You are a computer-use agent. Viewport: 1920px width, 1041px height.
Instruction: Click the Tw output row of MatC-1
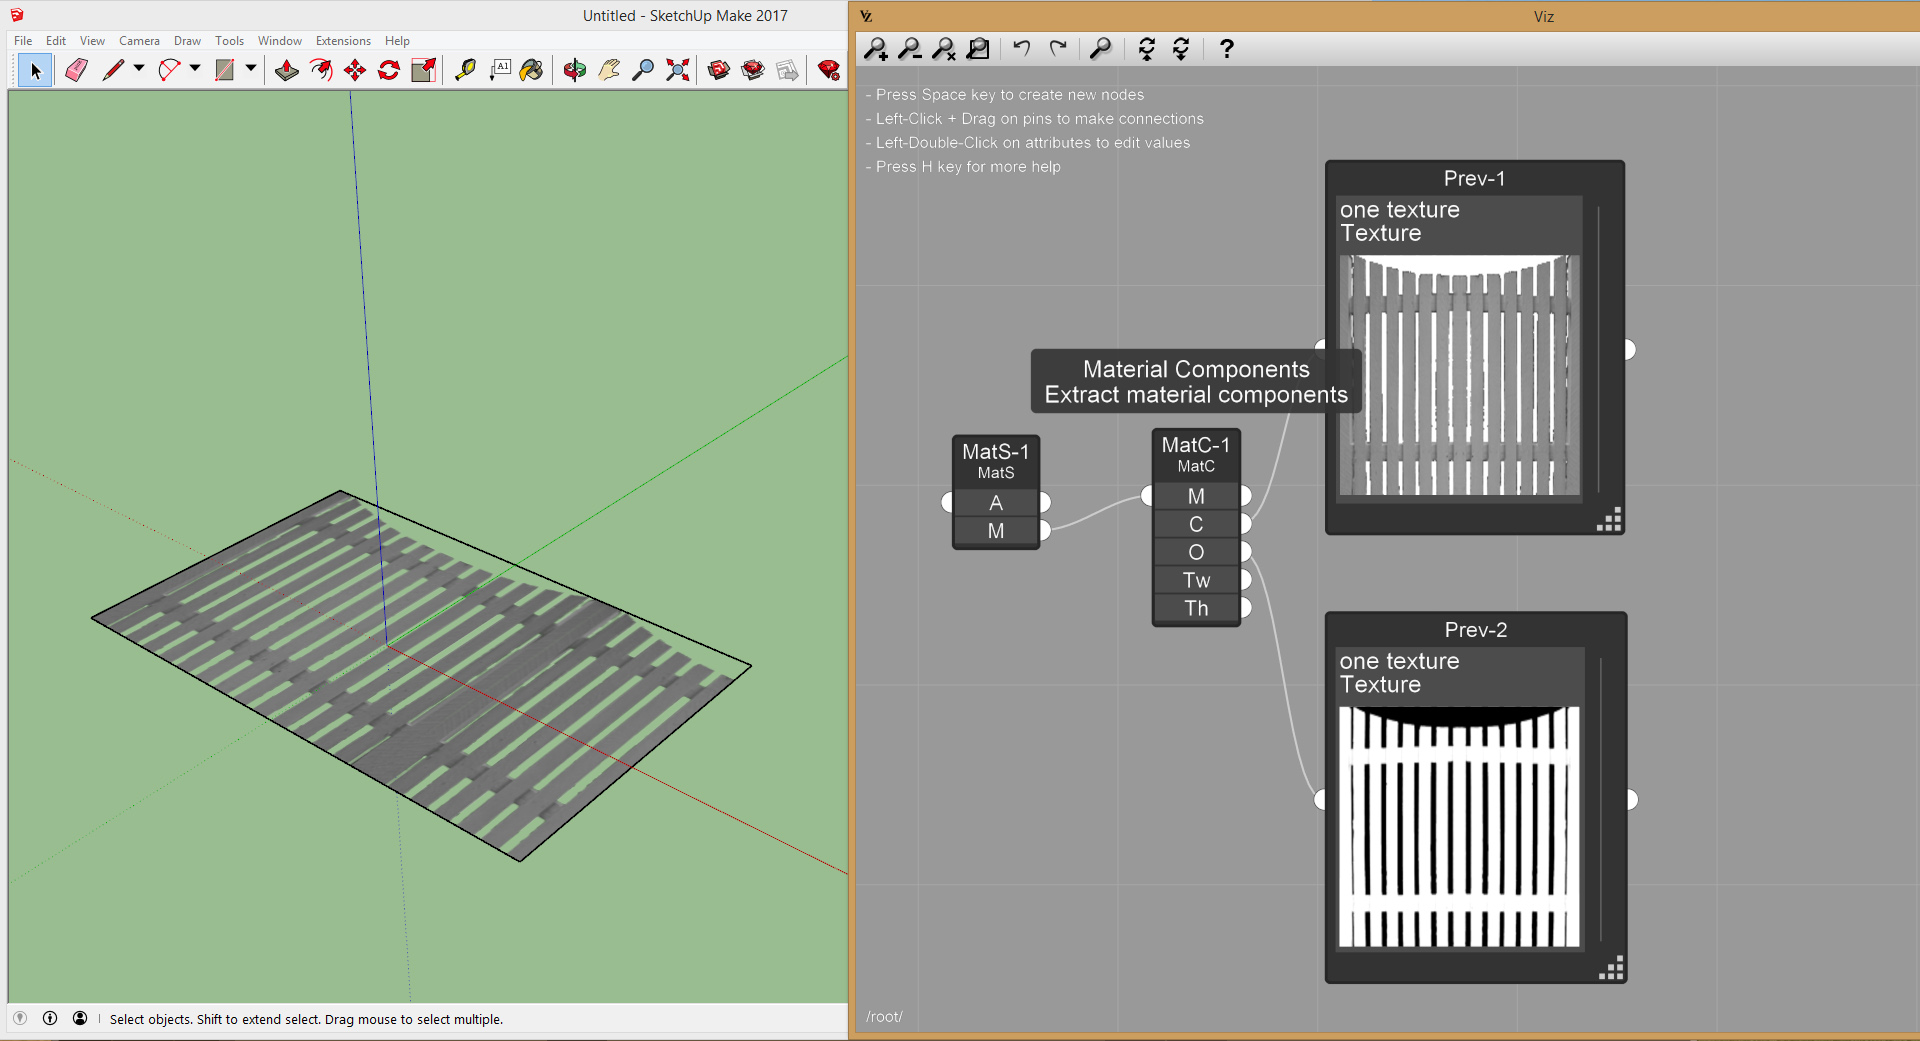[x=1196, y=580]
